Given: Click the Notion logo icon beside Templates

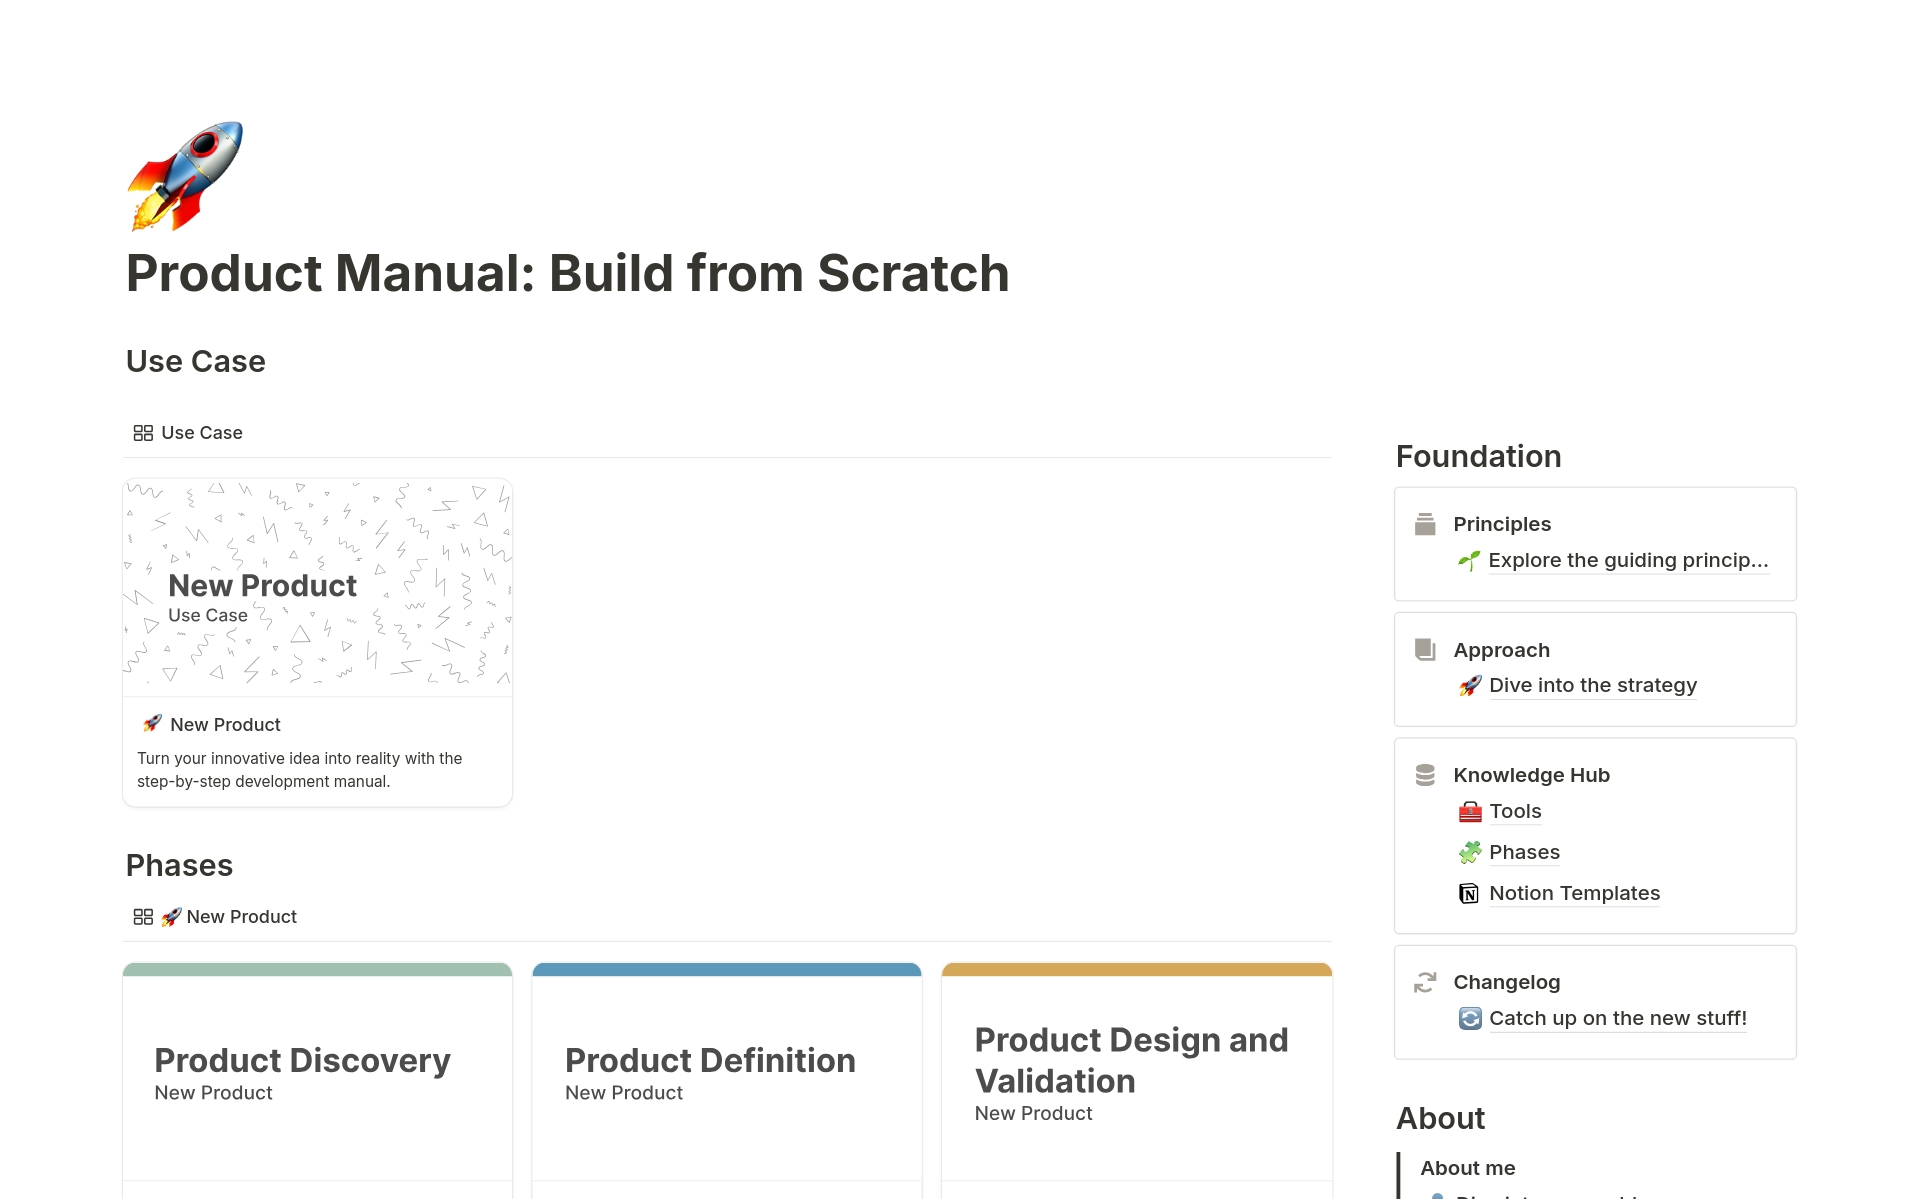Looking at the screenshot, I should 1469,894.
